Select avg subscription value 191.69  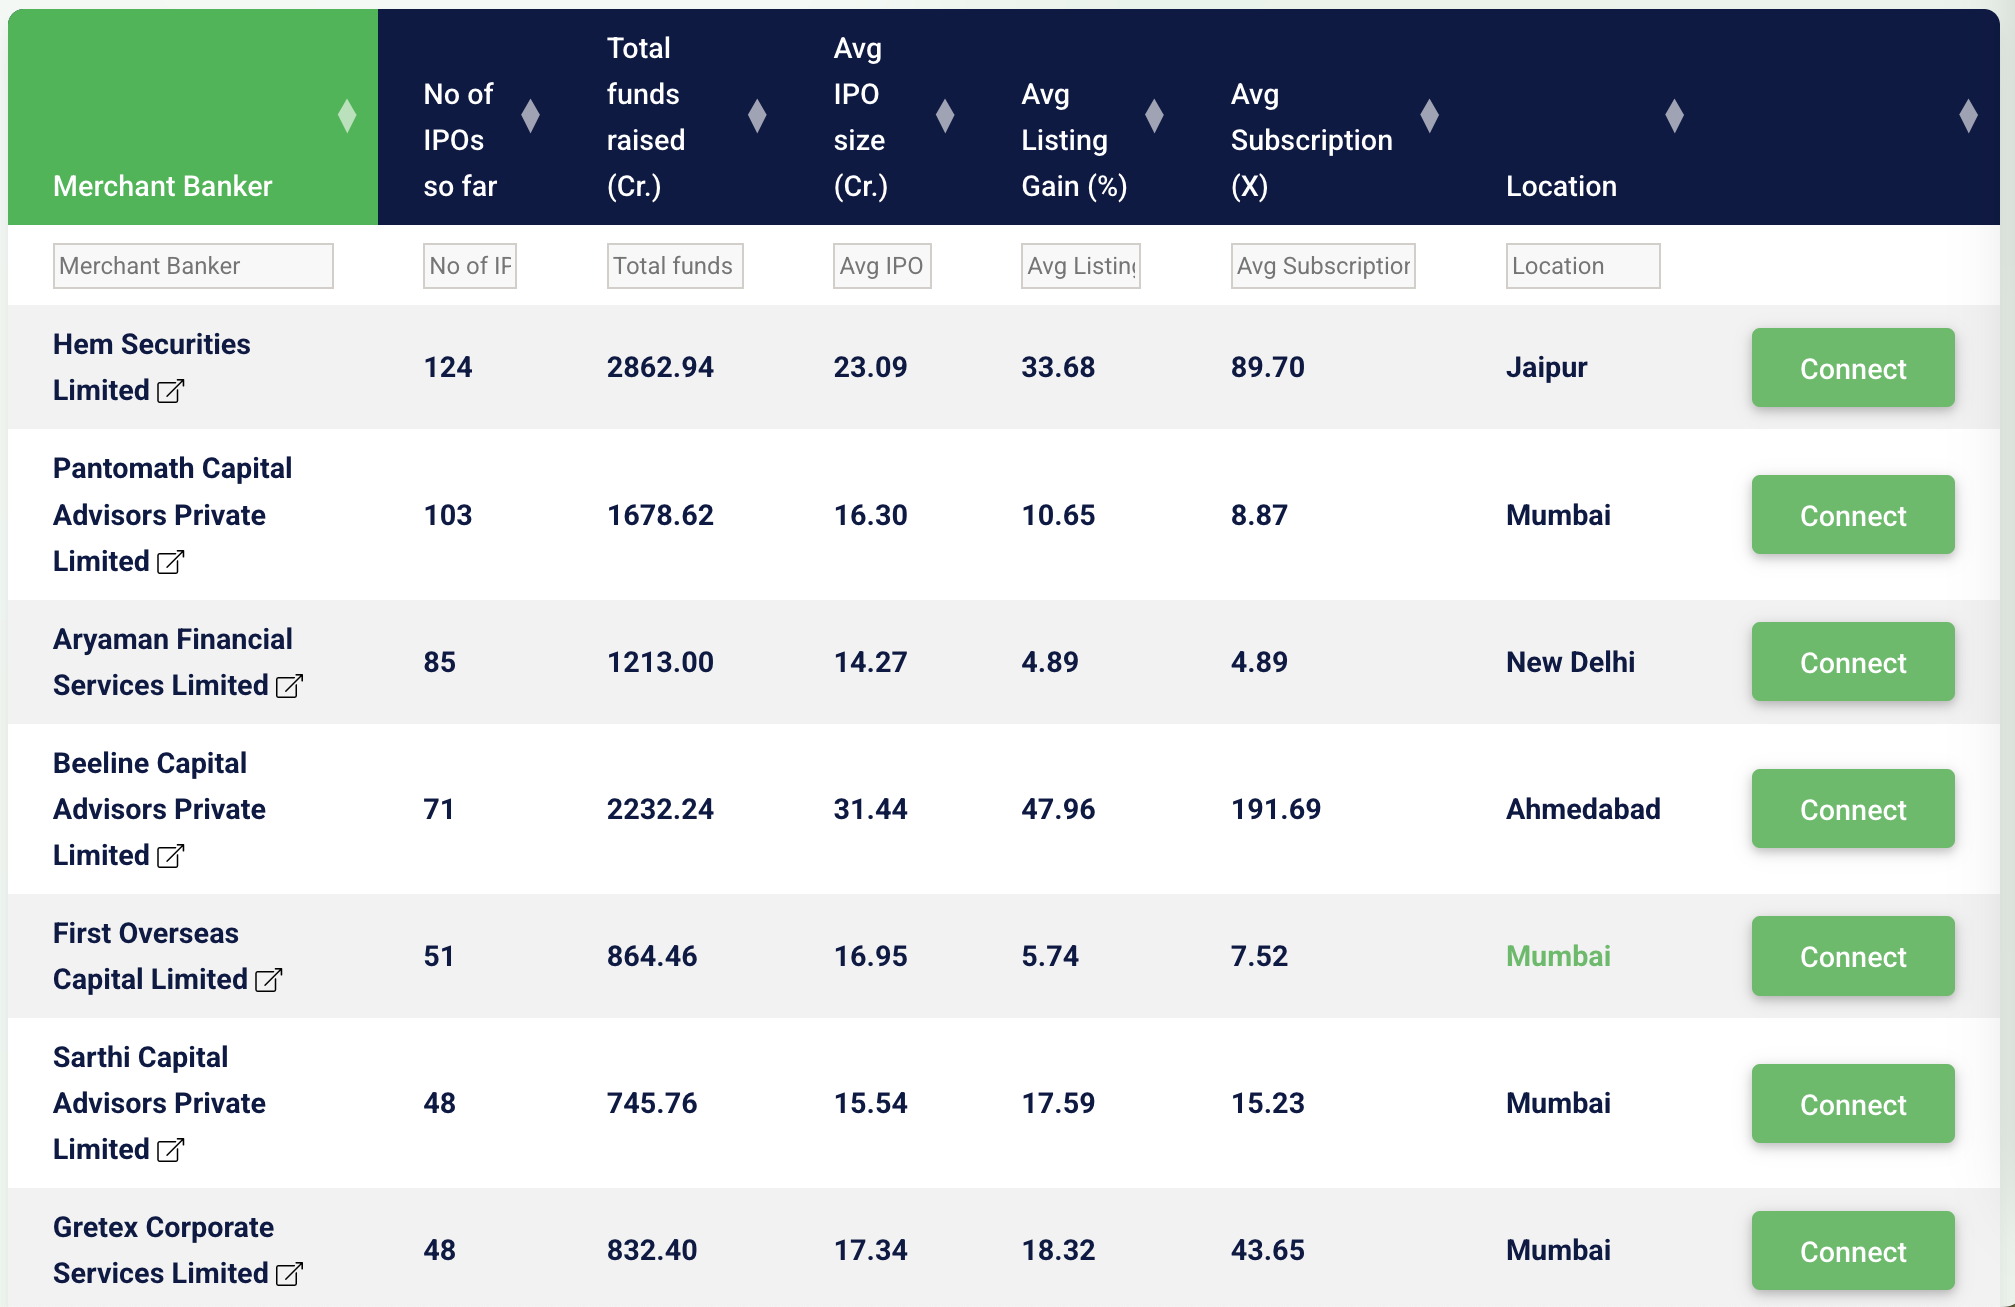pos(1276,809)
